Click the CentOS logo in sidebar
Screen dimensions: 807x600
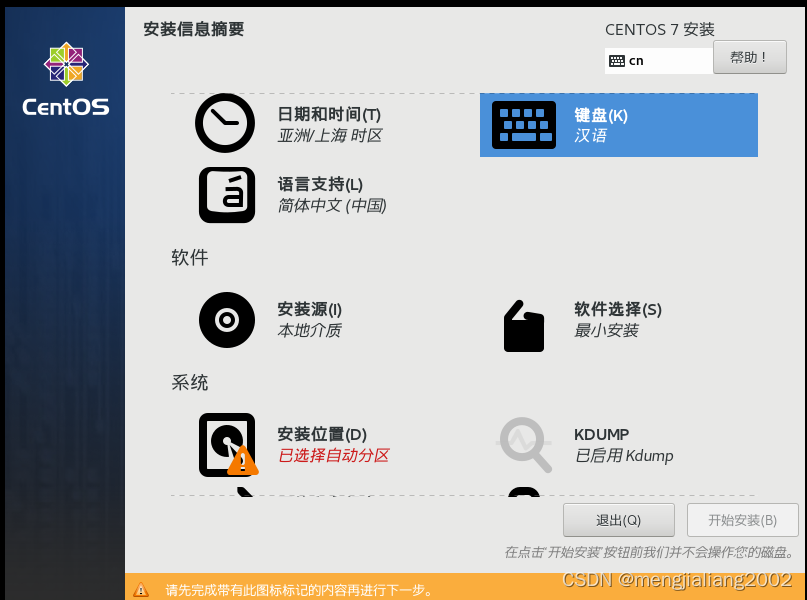(66, 79)
